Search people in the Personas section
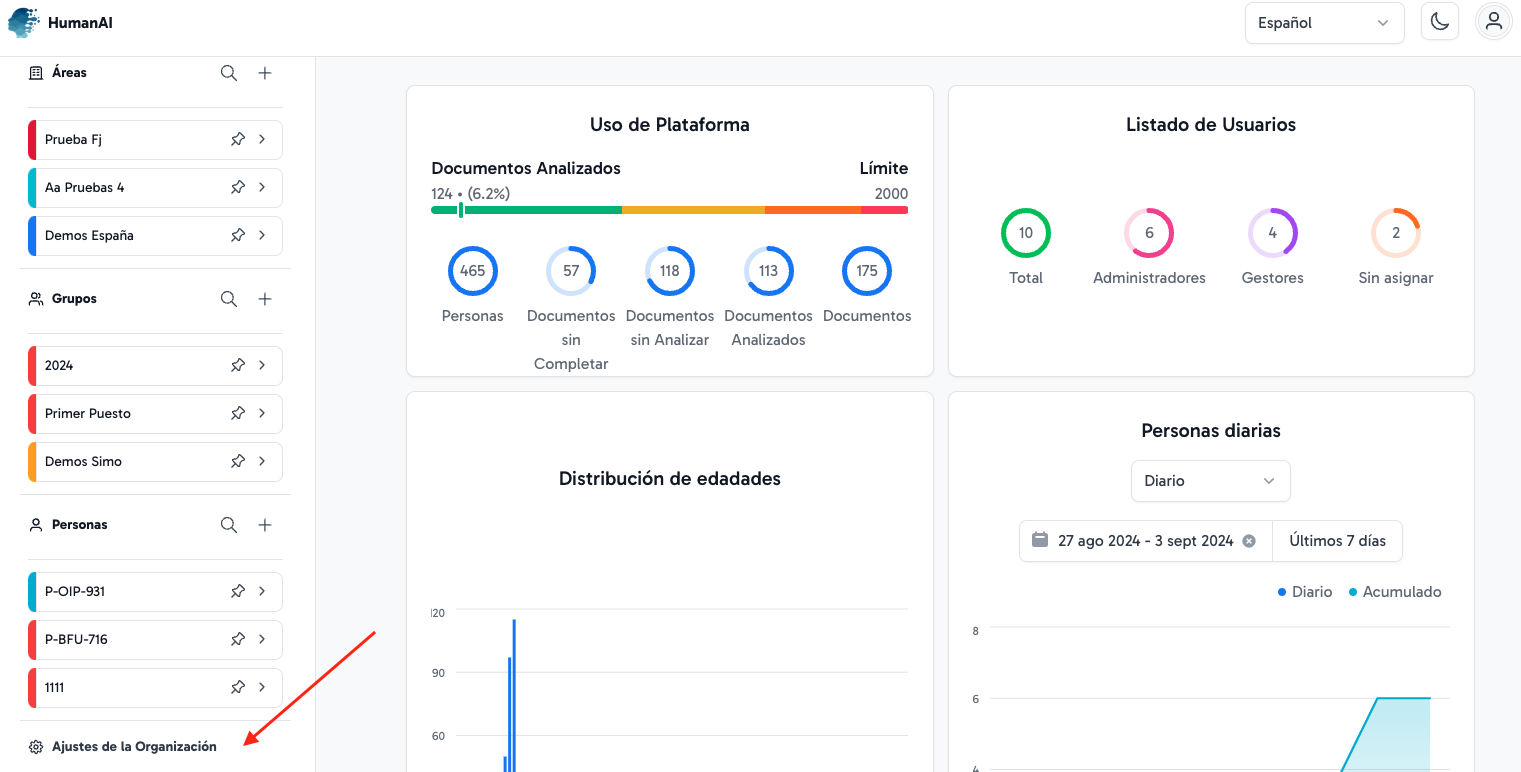 click(229, 525)
